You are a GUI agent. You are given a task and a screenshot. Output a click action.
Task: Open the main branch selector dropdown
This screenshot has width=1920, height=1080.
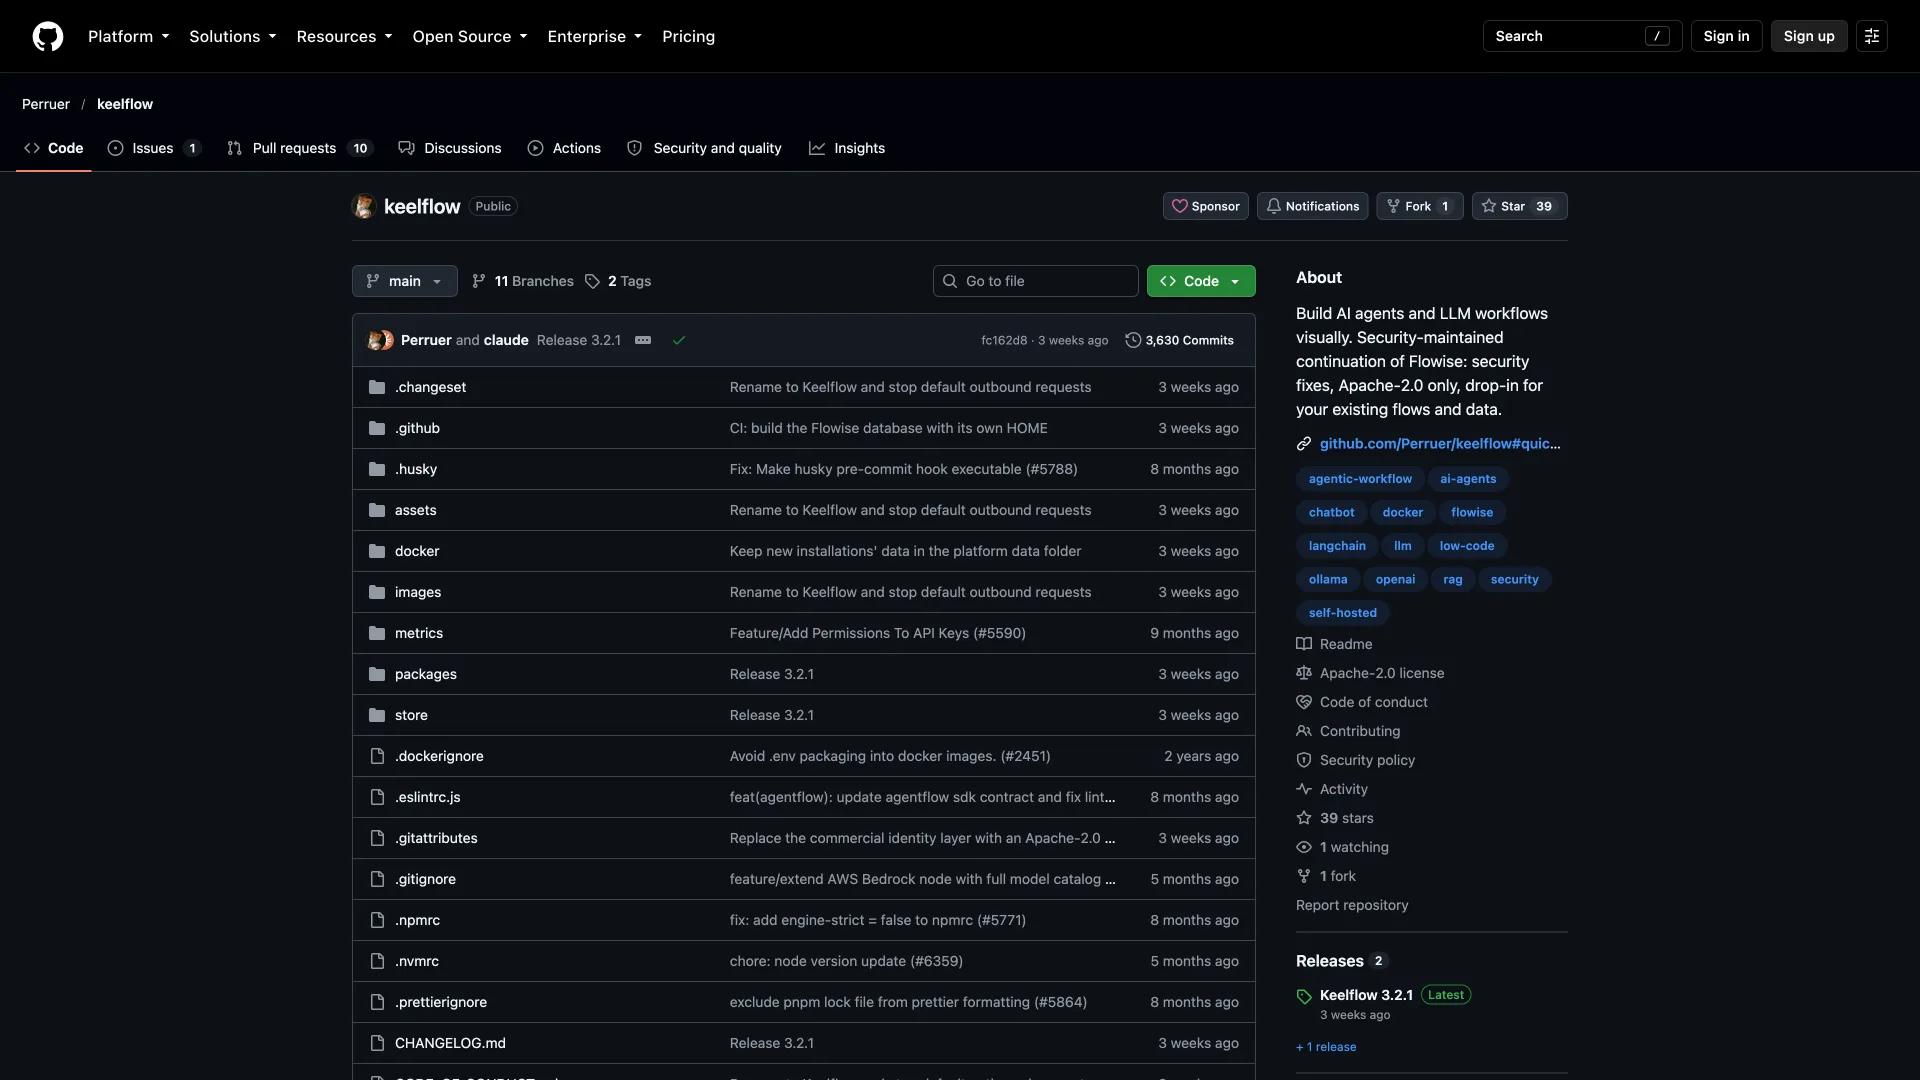click(x=405, y=281)
